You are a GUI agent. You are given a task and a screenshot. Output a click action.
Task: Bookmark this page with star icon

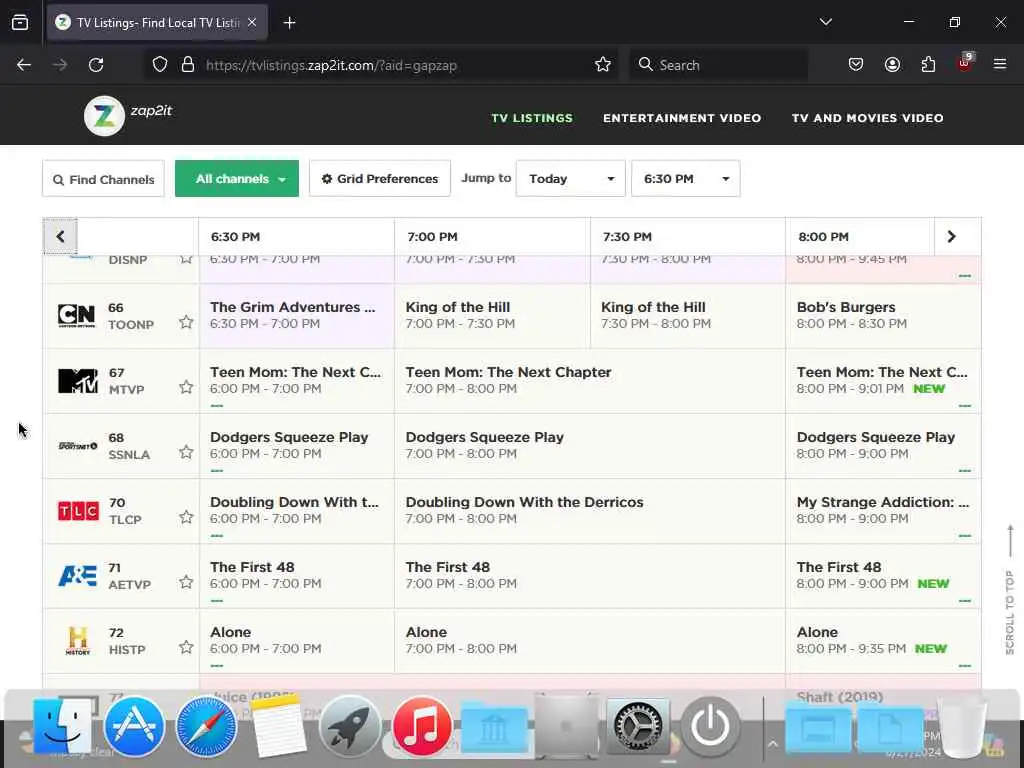(603, 65)
